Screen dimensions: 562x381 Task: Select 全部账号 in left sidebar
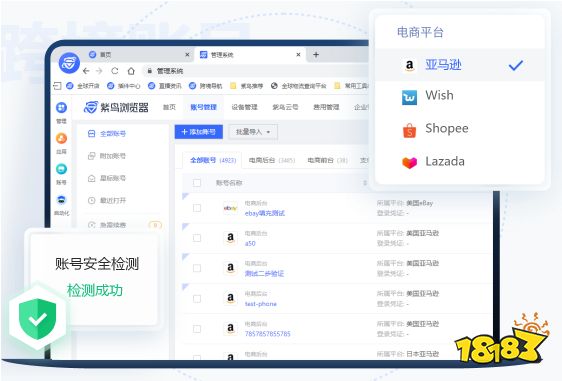coord(107,134)
